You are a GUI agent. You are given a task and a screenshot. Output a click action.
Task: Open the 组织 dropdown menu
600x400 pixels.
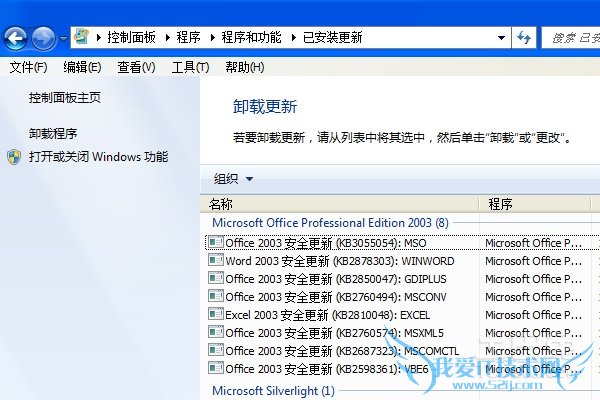tap(233, 179)
